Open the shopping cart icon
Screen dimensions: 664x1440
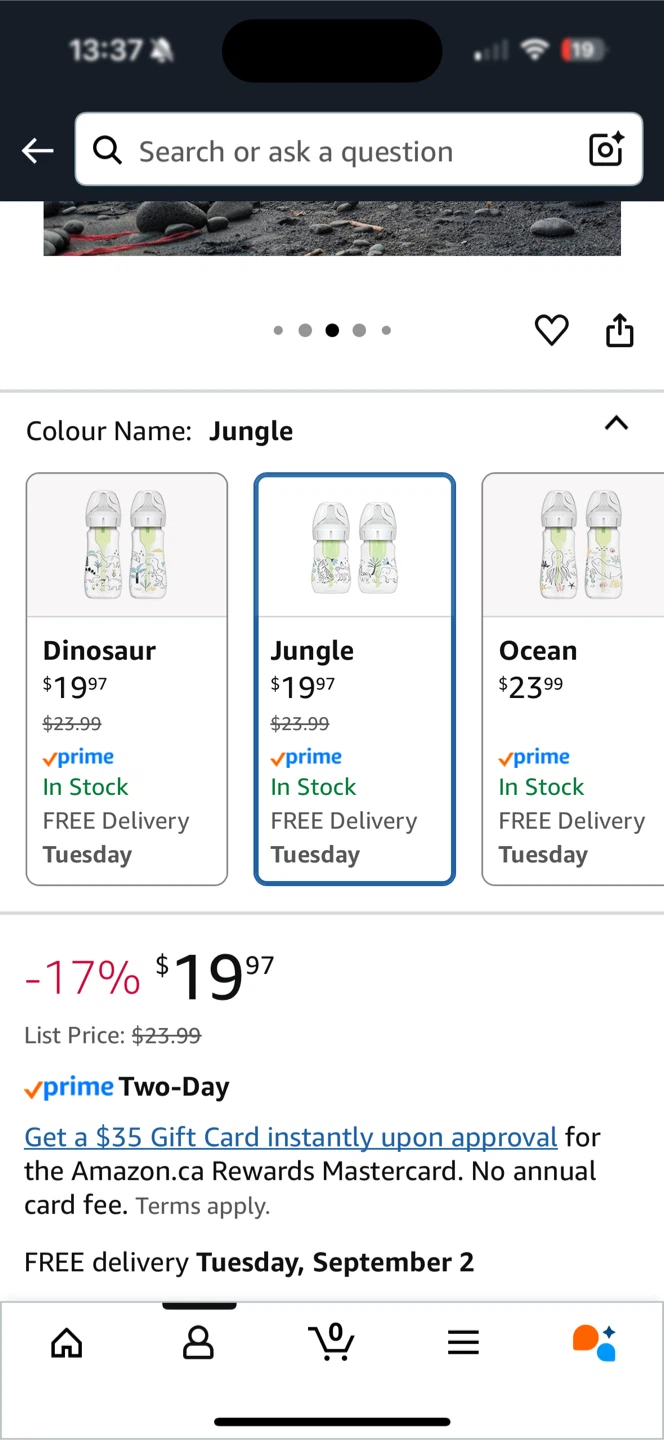click(332, 1341)
